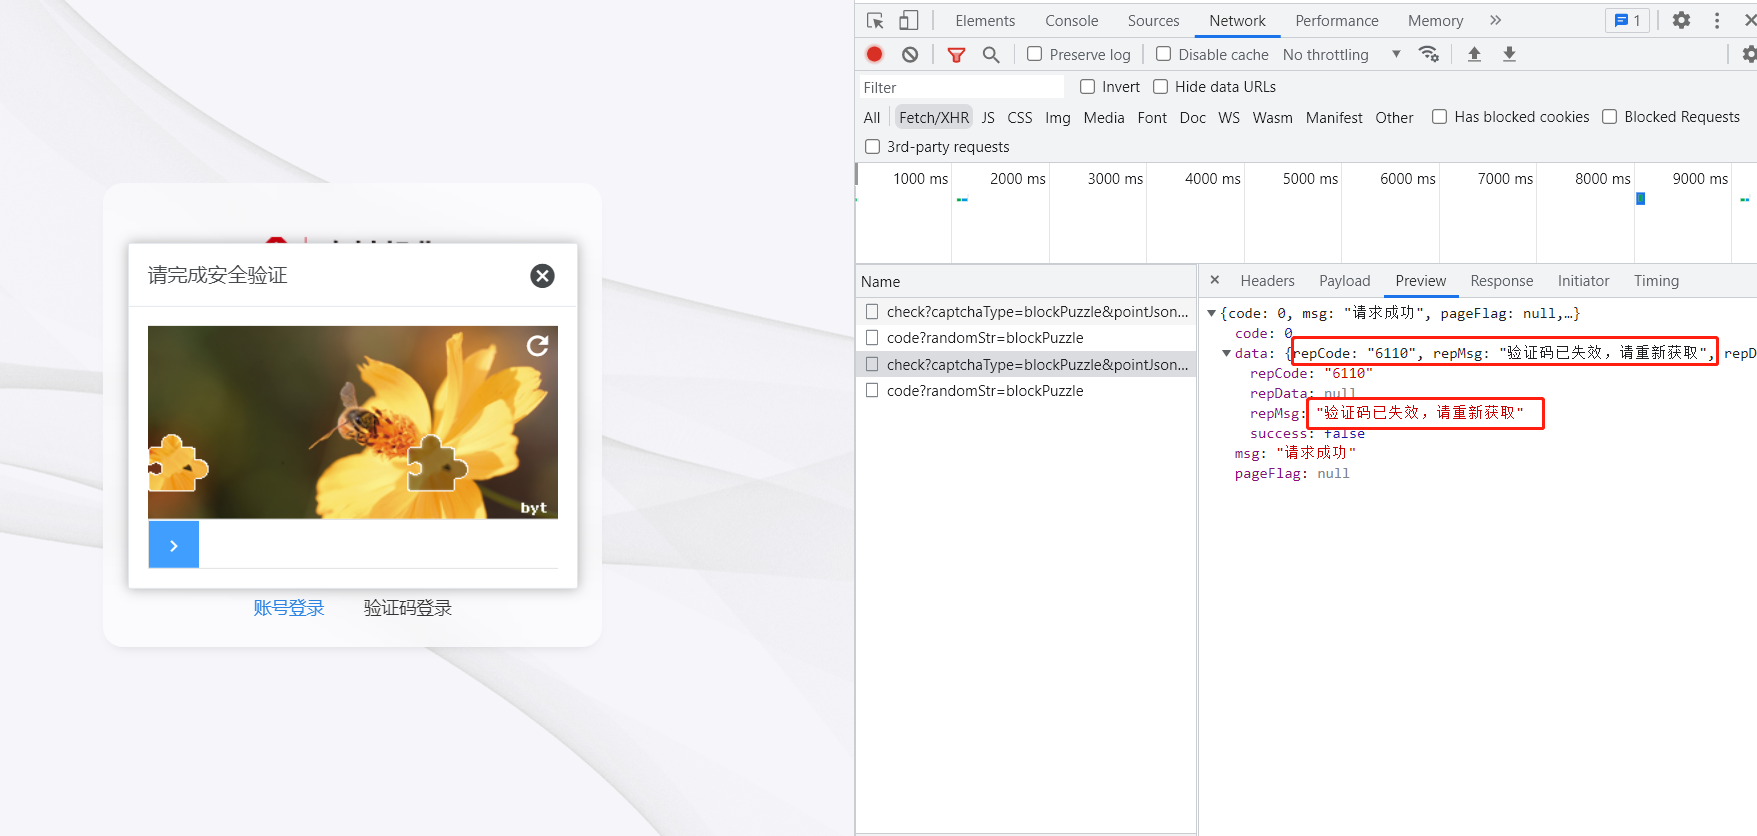Viewport: 1757px width, 836px height.
Task: Open DevTools three-dot customize menu
Action: [x=1717, y=20]
